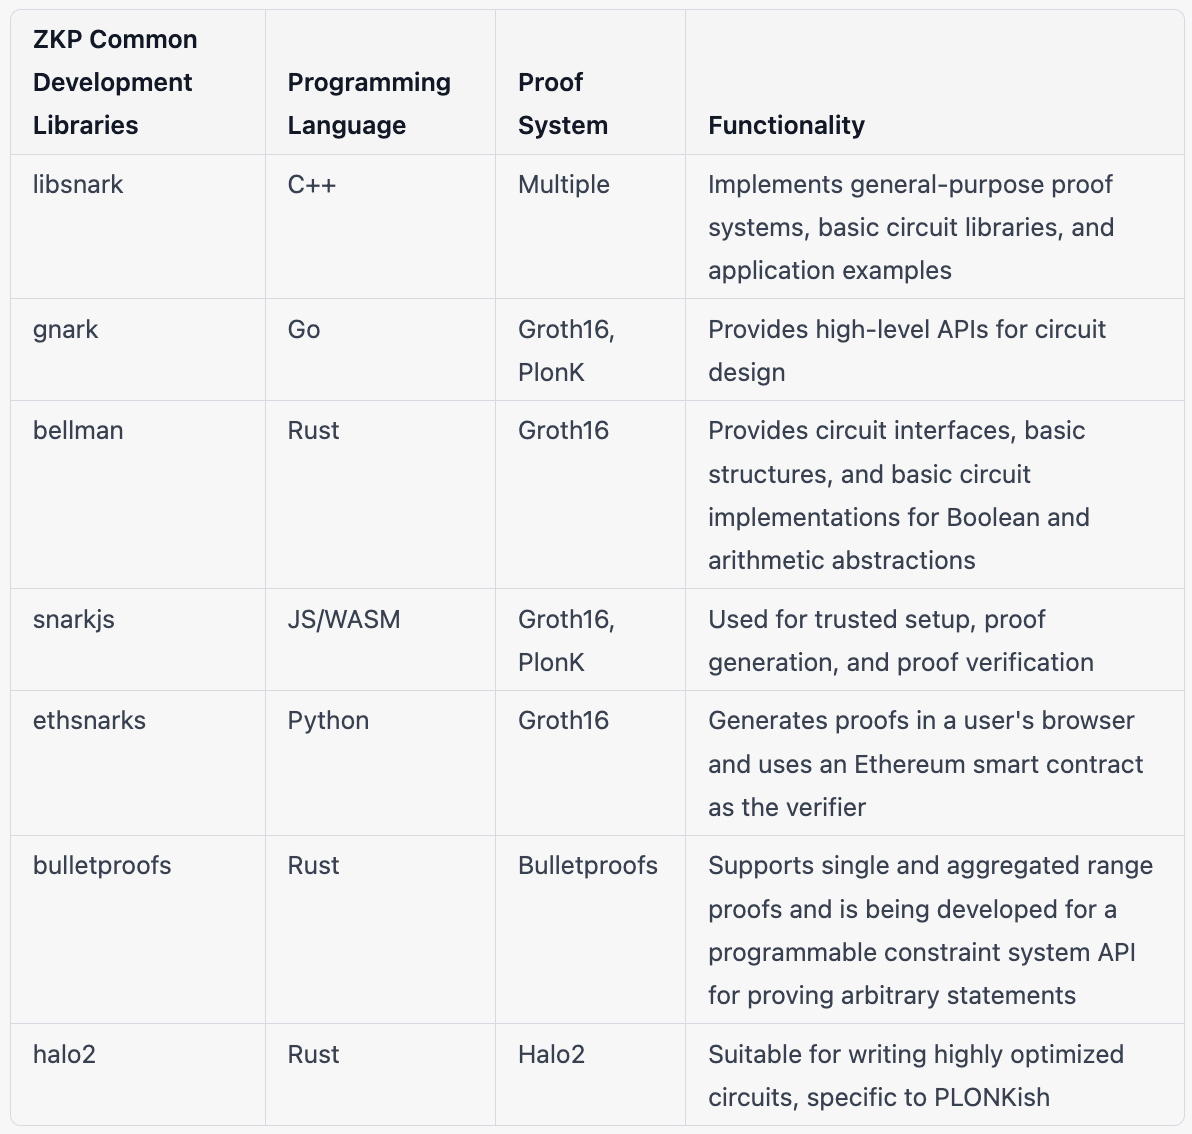The height and width of the screenshot is (1134, 1192).
Task: Select the 'Bulletproofs' proof system cell
Action: 588,866
